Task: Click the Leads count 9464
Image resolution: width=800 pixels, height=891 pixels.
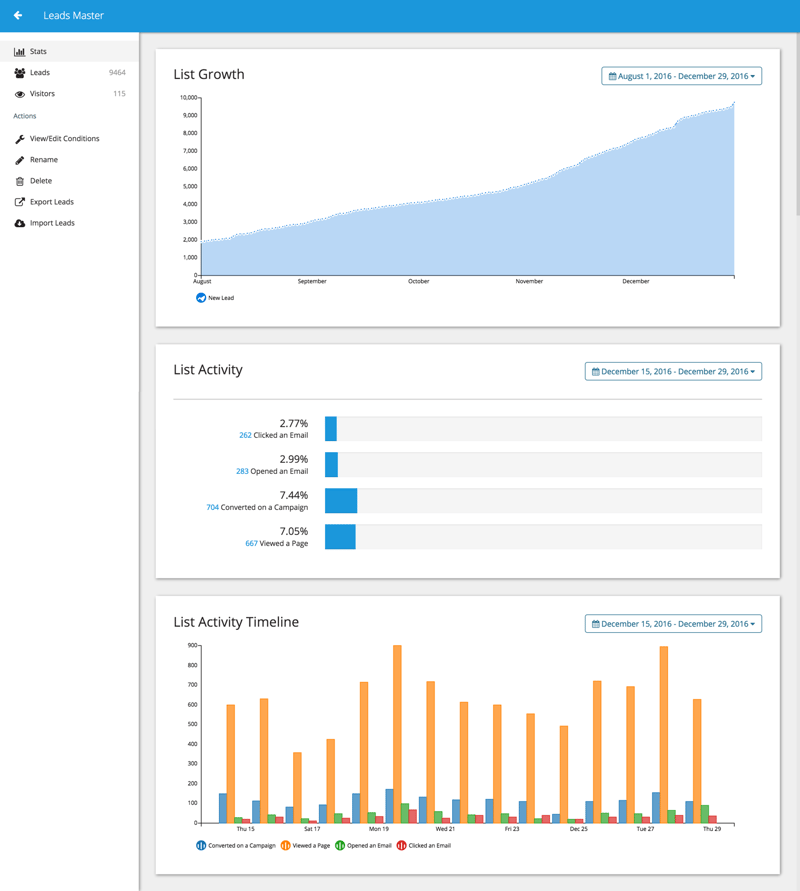Action: 117,73
